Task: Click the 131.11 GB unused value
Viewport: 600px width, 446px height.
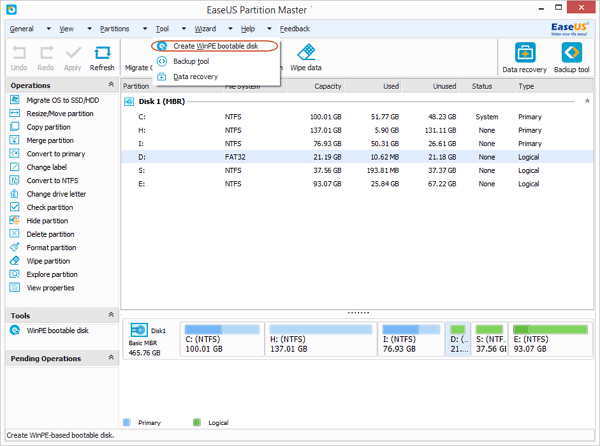Action: point(440,130)
